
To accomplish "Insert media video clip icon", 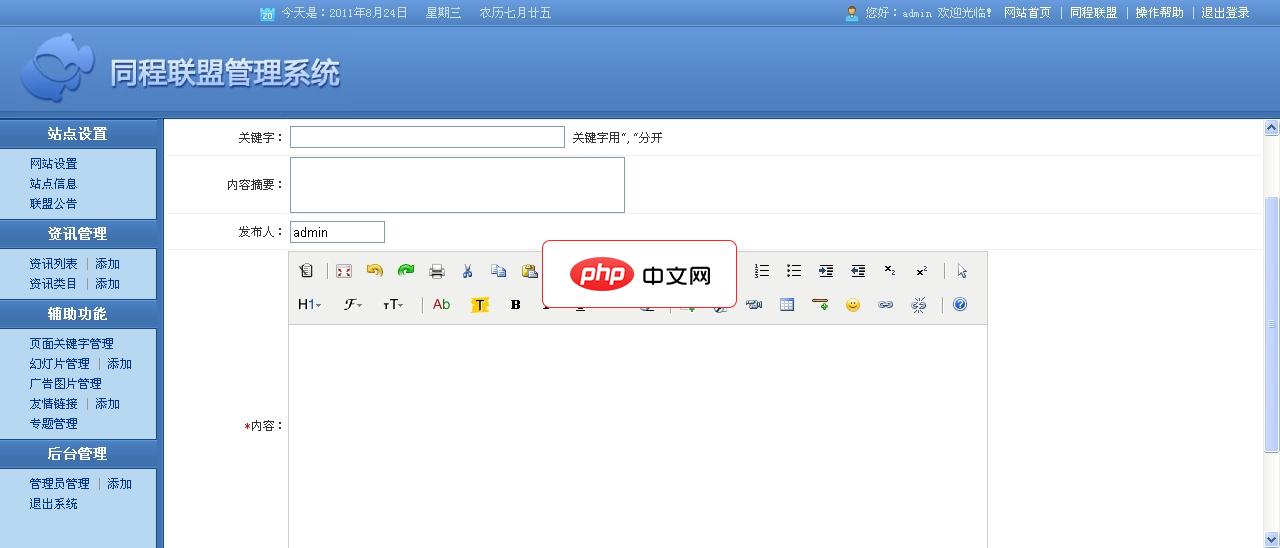I will pos(754,305).
